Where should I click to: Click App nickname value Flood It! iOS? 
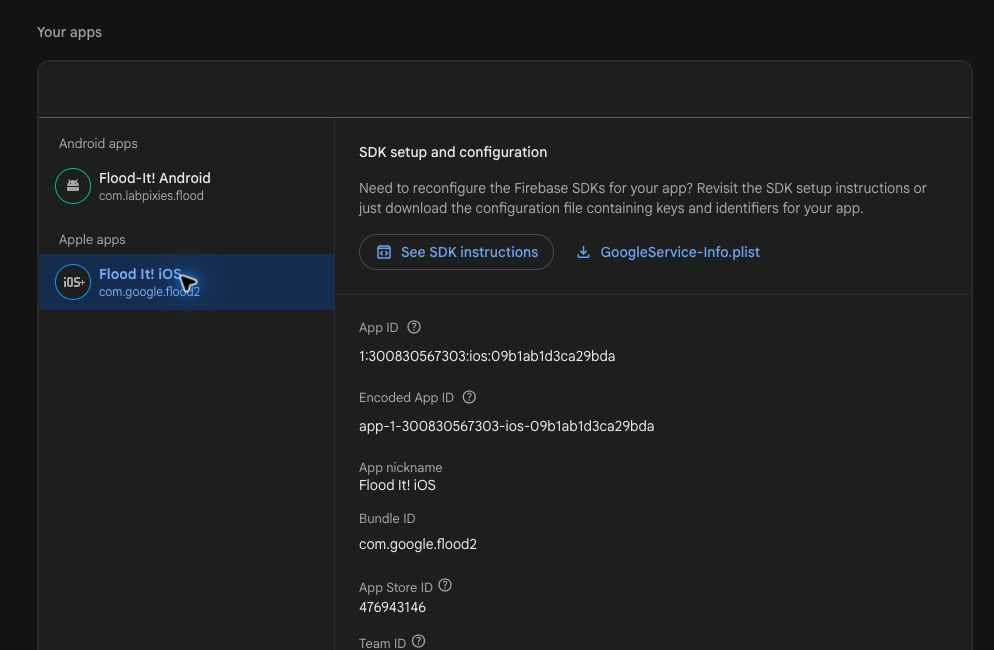point(397,485)
